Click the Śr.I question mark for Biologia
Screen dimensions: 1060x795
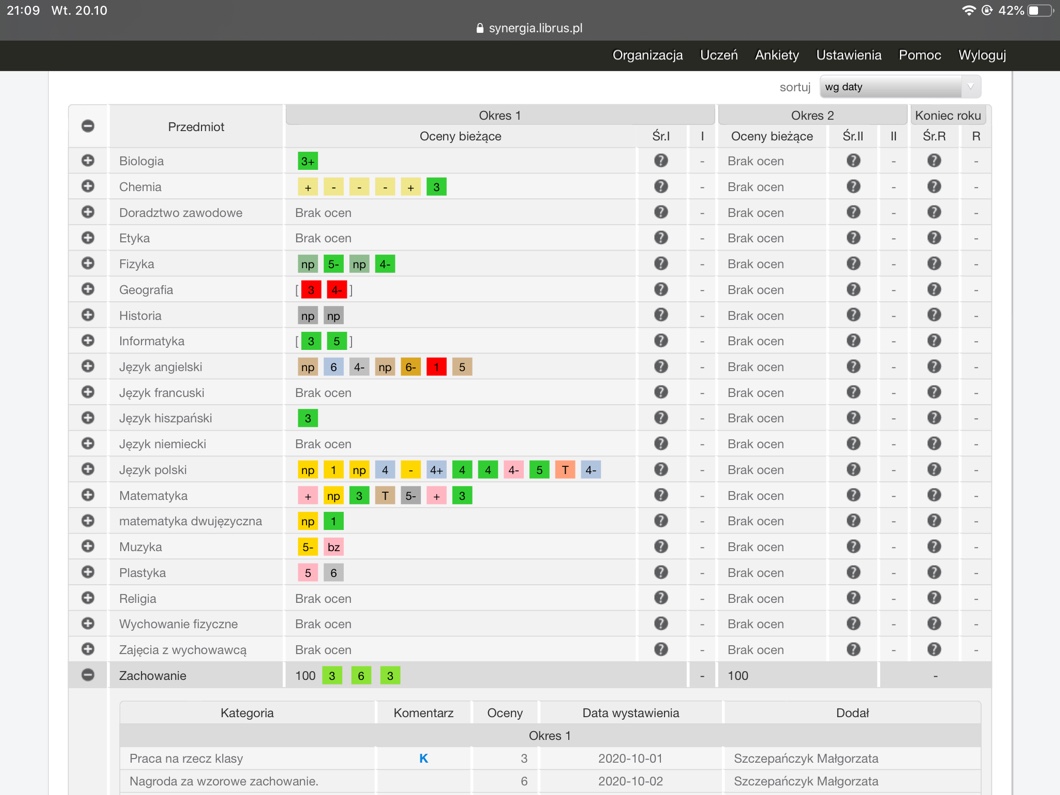tap(660, 161)
